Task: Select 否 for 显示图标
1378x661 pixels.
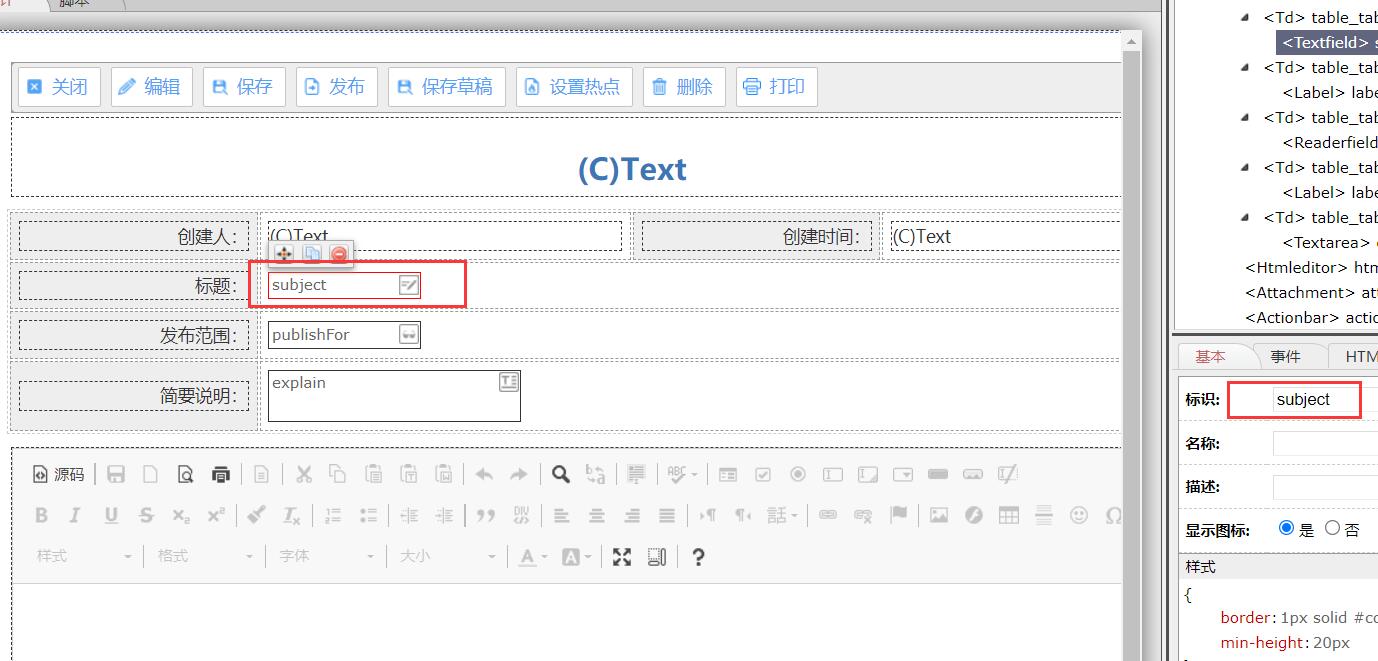Action: click(x=1332, y=528)
